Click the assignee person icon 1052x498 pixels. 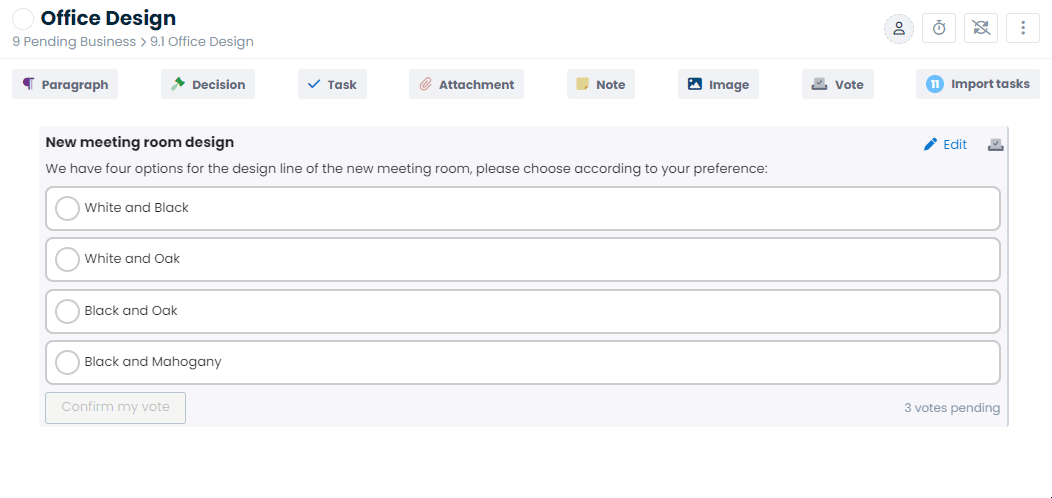click(x=898, y=28)
